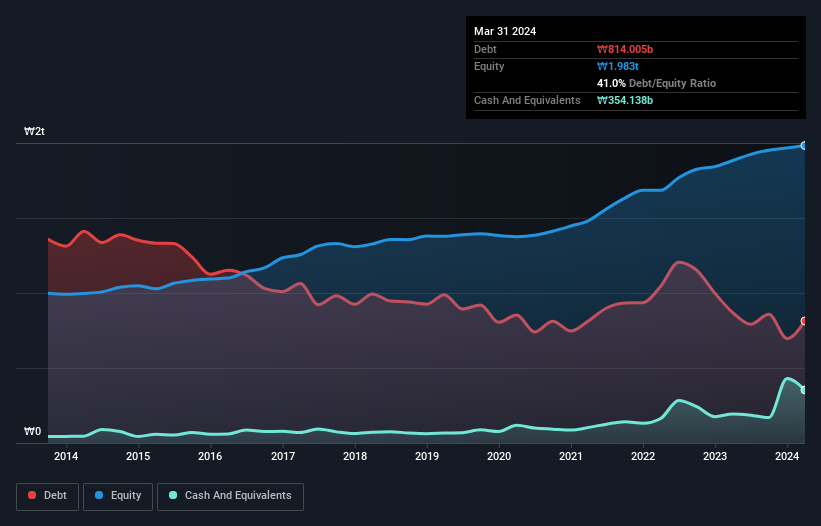
Task: Toggle the Debt series legend button
Action: (48, 496)
